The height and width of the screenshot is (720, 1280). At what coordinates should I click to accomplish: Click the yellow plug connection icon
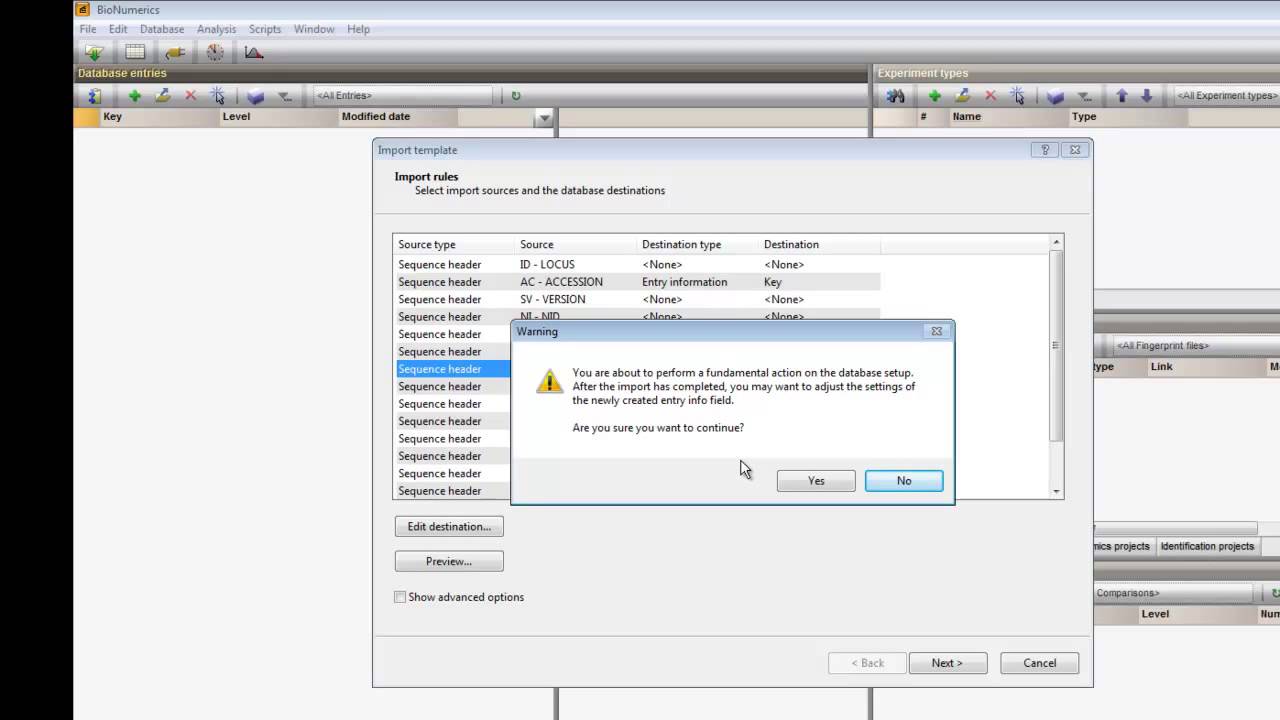point(175,52)
